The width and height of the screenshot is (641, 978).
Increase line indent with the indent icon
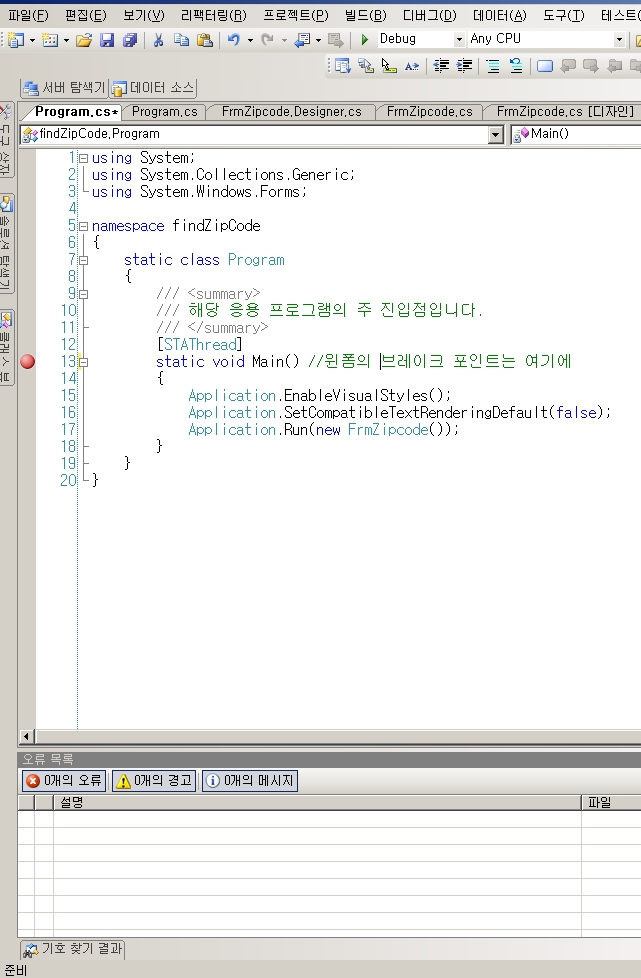(465, 66)
